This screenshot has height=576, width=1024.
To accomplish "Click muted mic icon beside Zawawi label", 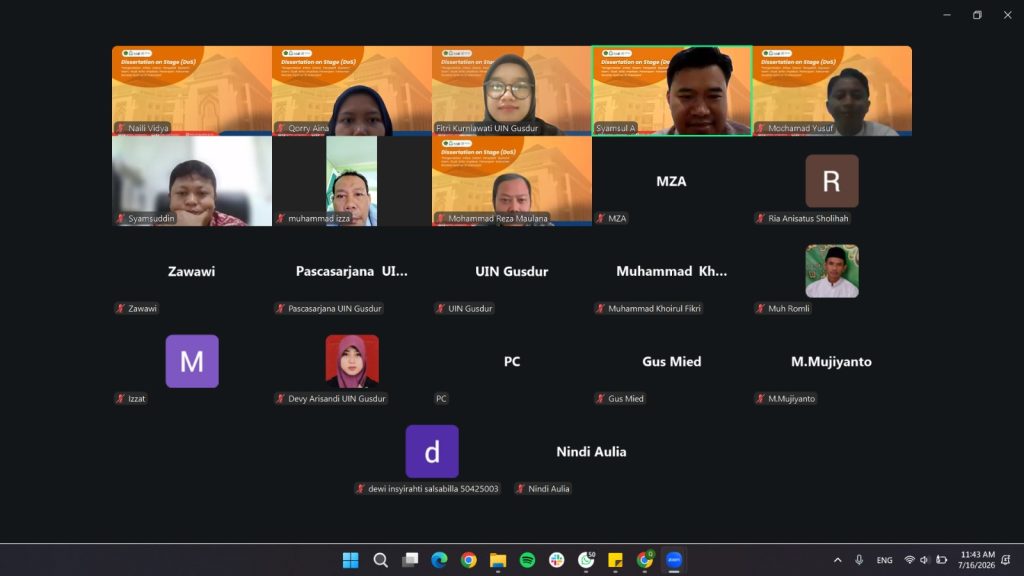I will point(121,308).
